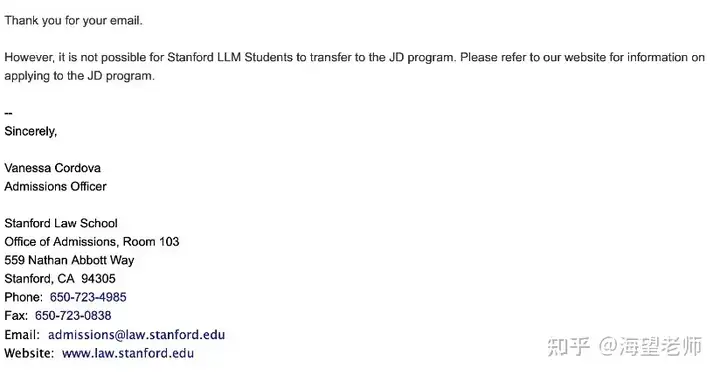This screenshot has width=720, height=375.
Task: Click the '559 Nathan Abbott Way' address line
Action: click(x=69, y=260)
